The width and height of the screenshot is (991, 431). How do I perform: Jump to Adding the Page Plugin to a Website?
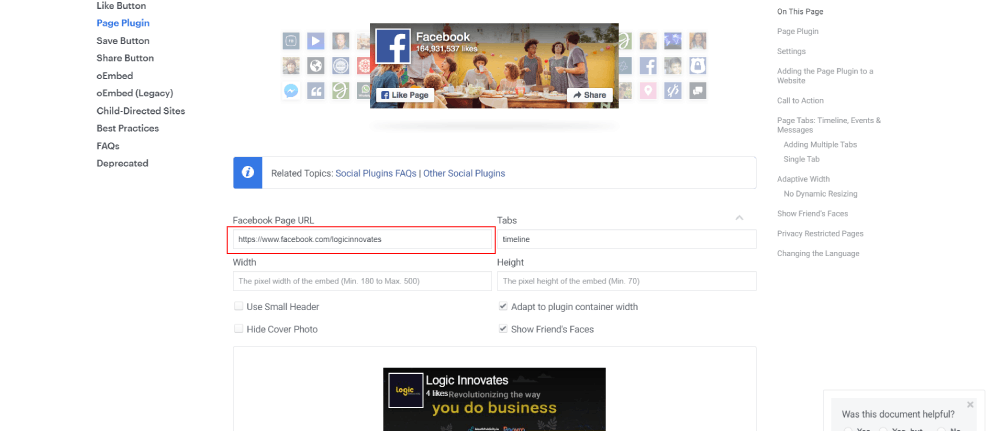coord(825,76)
